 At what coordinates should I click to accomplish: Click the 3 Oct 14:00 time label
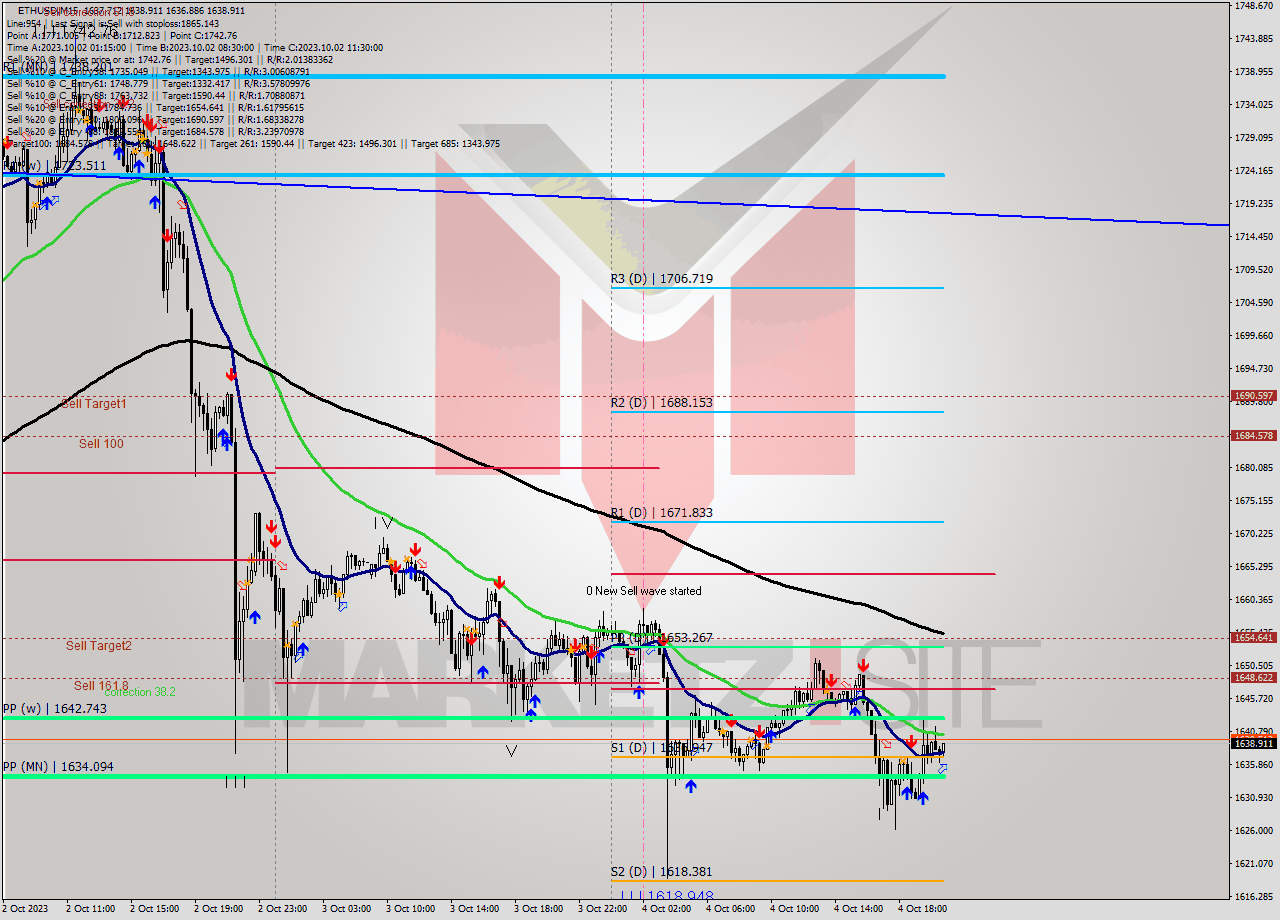tap(475, 909)
